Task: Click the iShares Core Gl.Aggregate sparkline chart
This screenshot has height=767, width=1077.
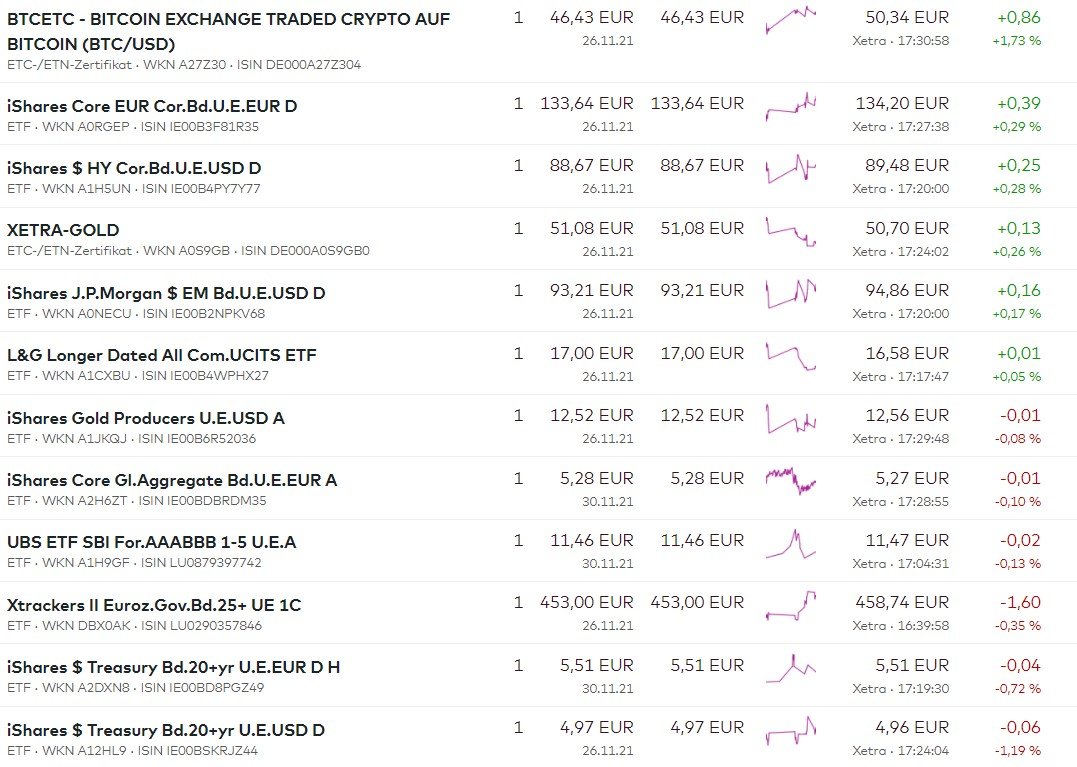Action: [x=790, y=480]
